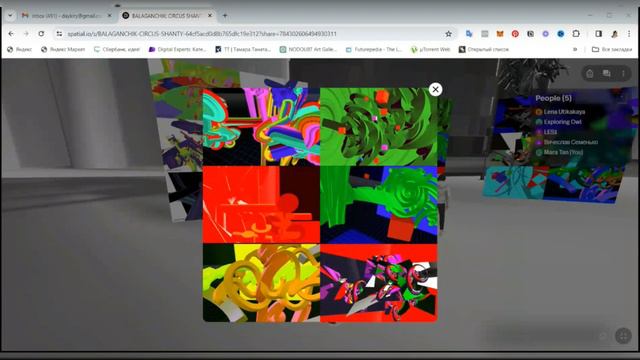Click the People (5) heading
640x360 pixels.
(553, 98)
